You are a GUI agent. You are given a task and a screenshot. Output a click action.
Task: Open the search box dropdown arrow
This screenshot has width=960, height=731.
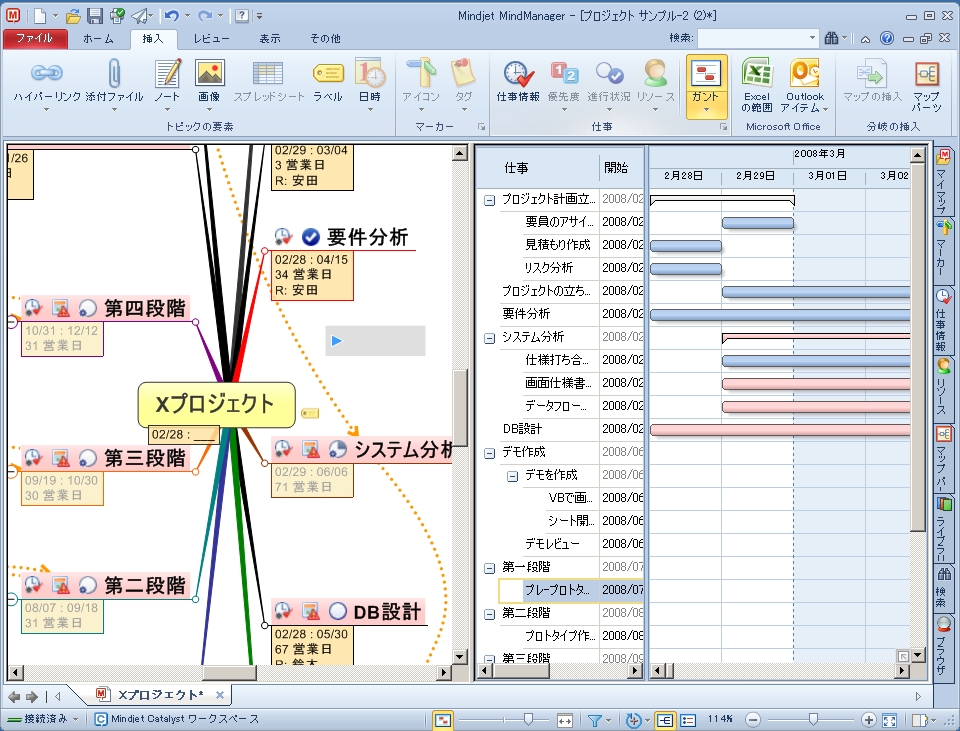pos(812,38)
